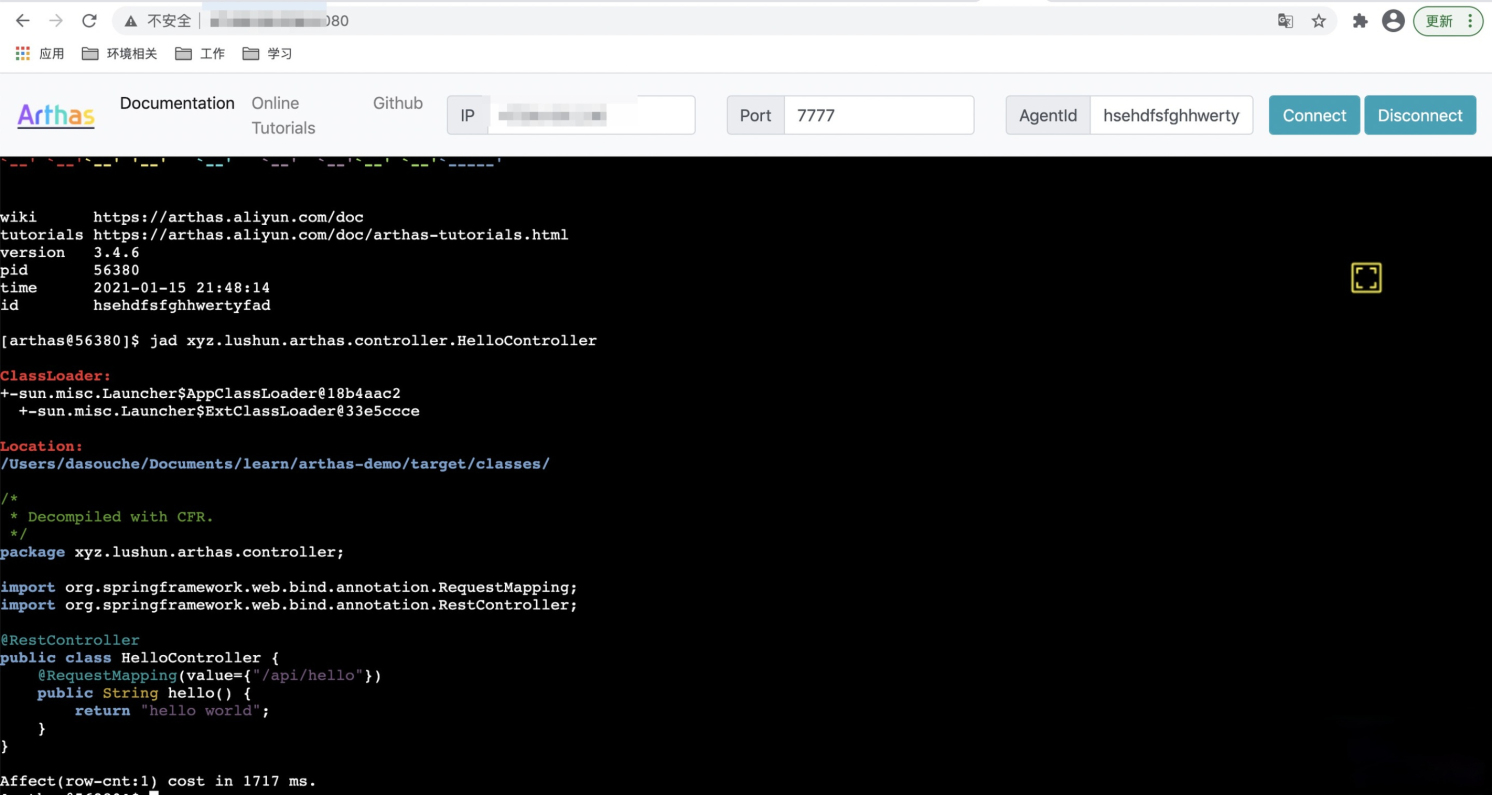
Task: Click the 更新 update button
Action: coord(1440,21)
